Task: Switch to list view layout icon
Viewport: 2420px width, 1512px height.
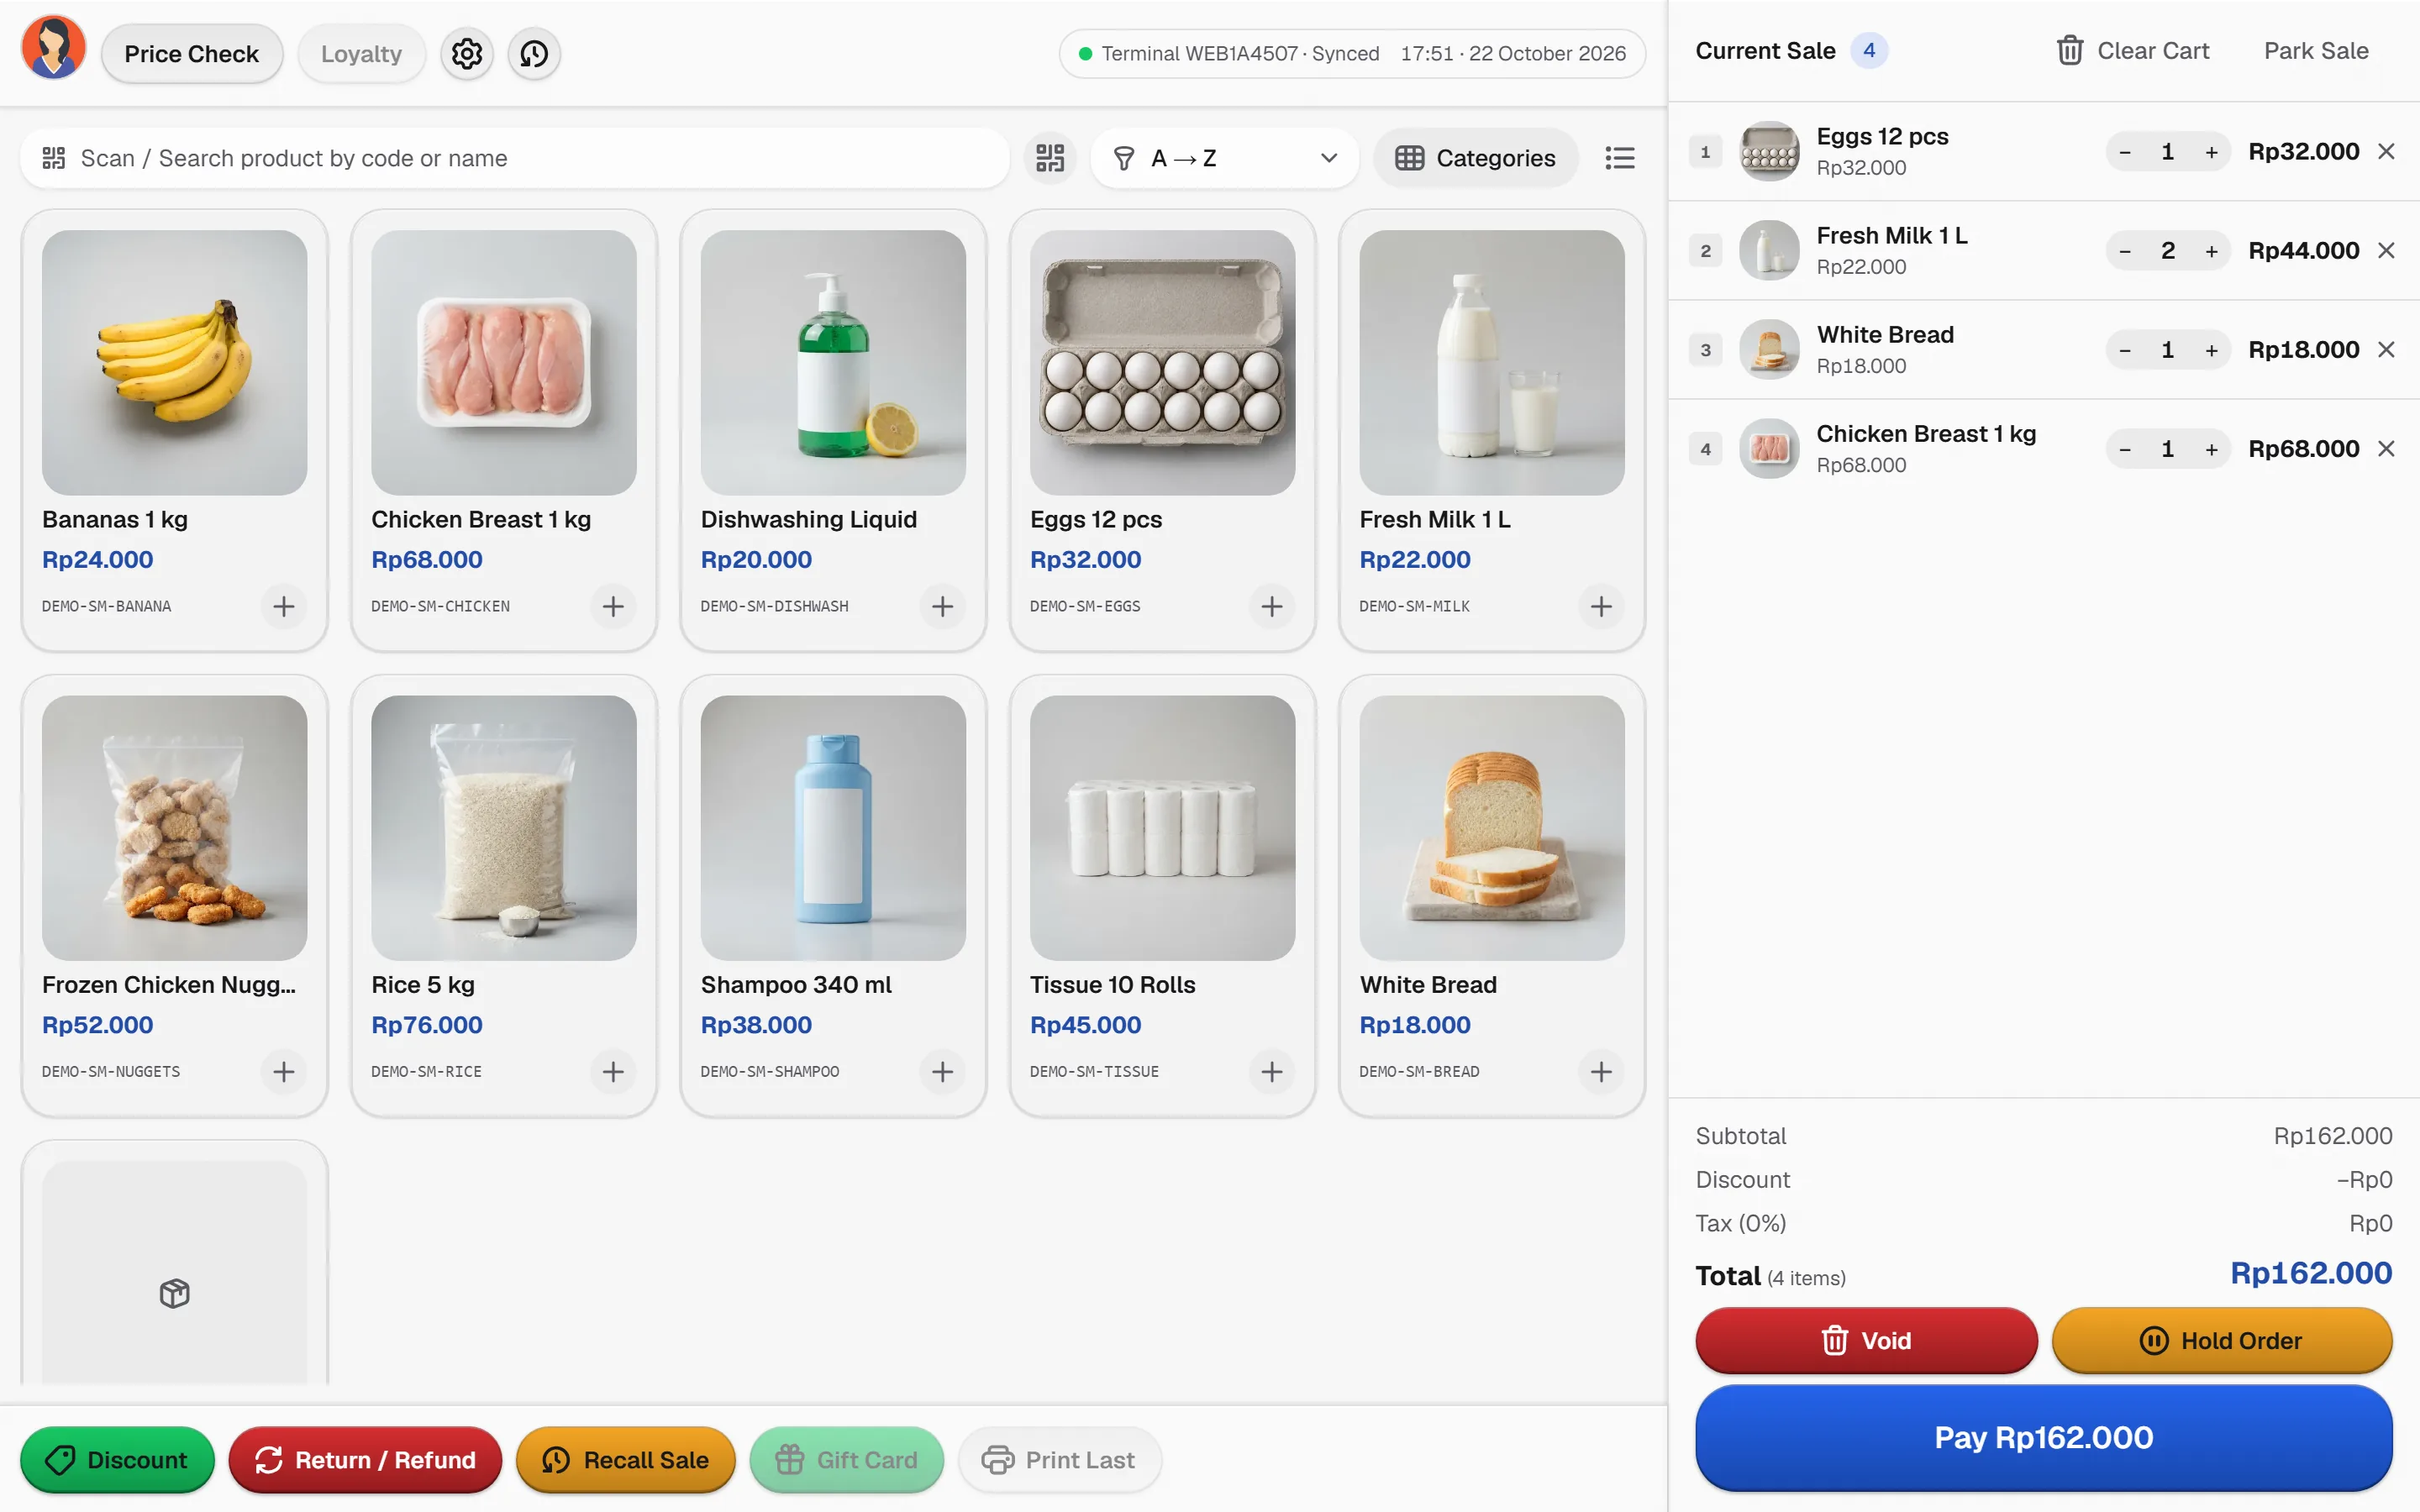Action: pyautogui.click(x=1620, y=158)
